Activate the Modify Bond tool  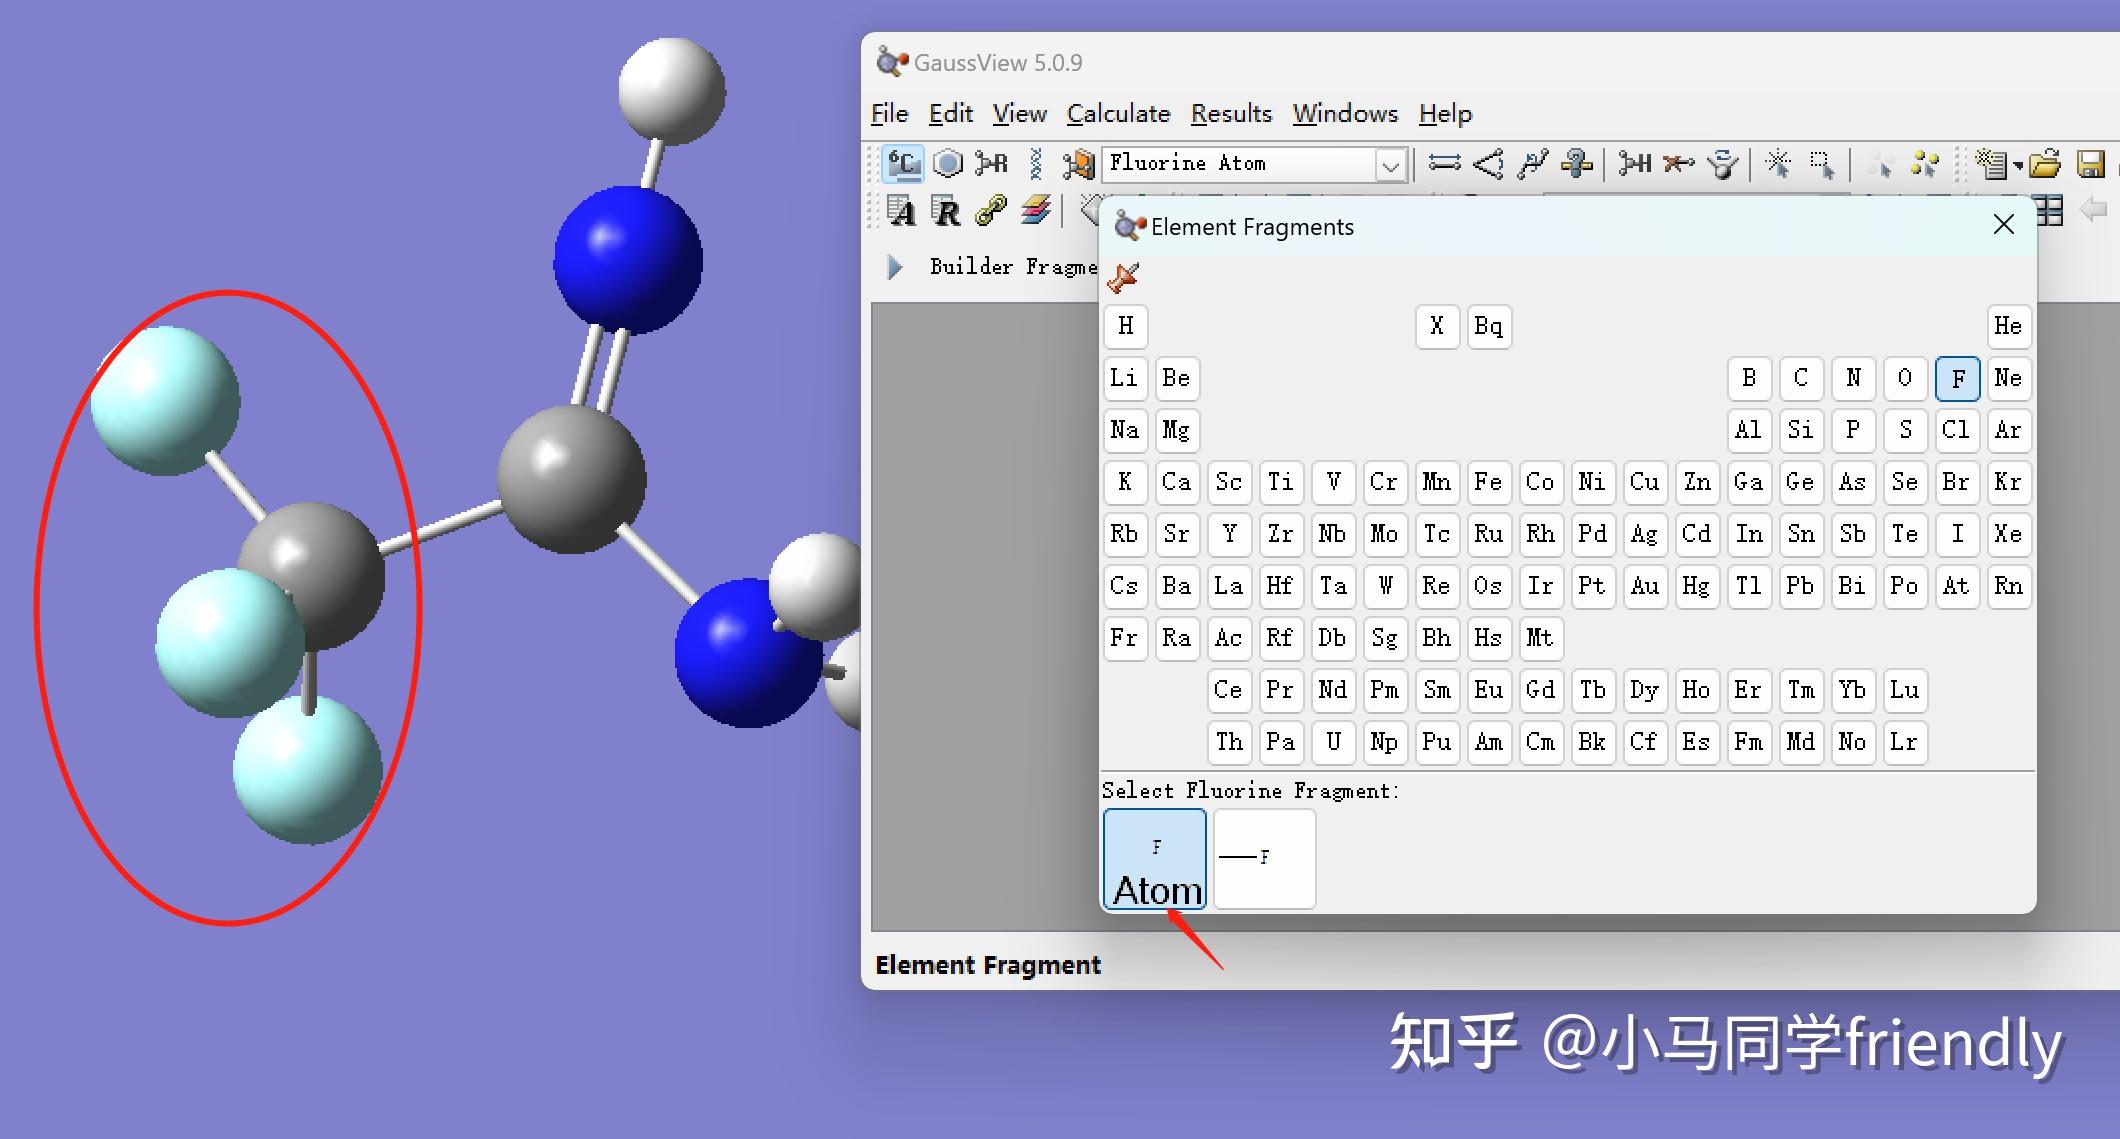[x=1444, y=163]
